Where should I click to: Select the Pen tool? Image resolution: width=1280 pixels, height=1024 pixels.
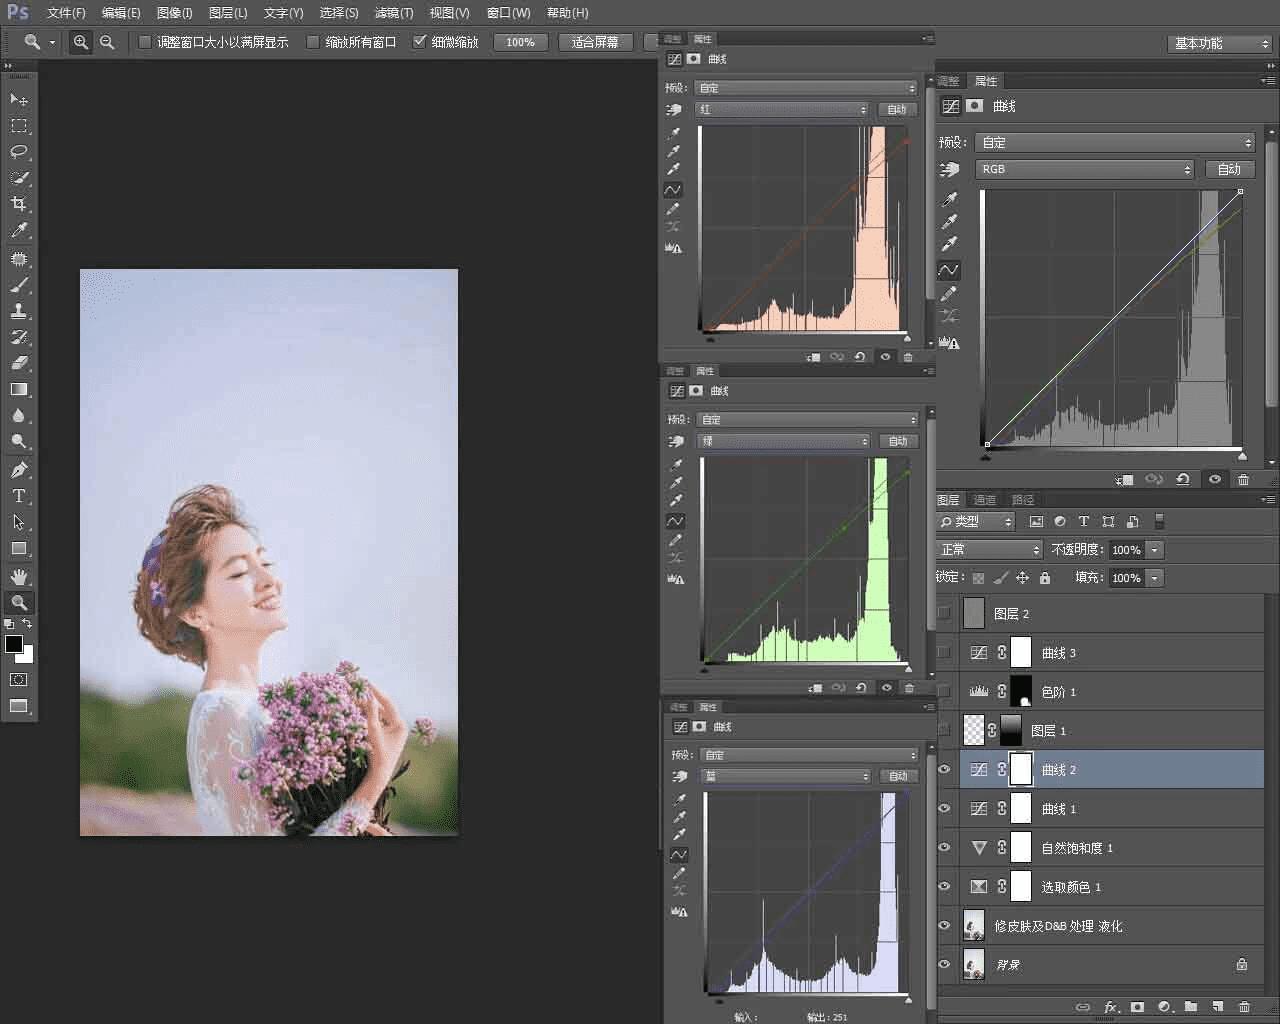[x=19, y=470]
